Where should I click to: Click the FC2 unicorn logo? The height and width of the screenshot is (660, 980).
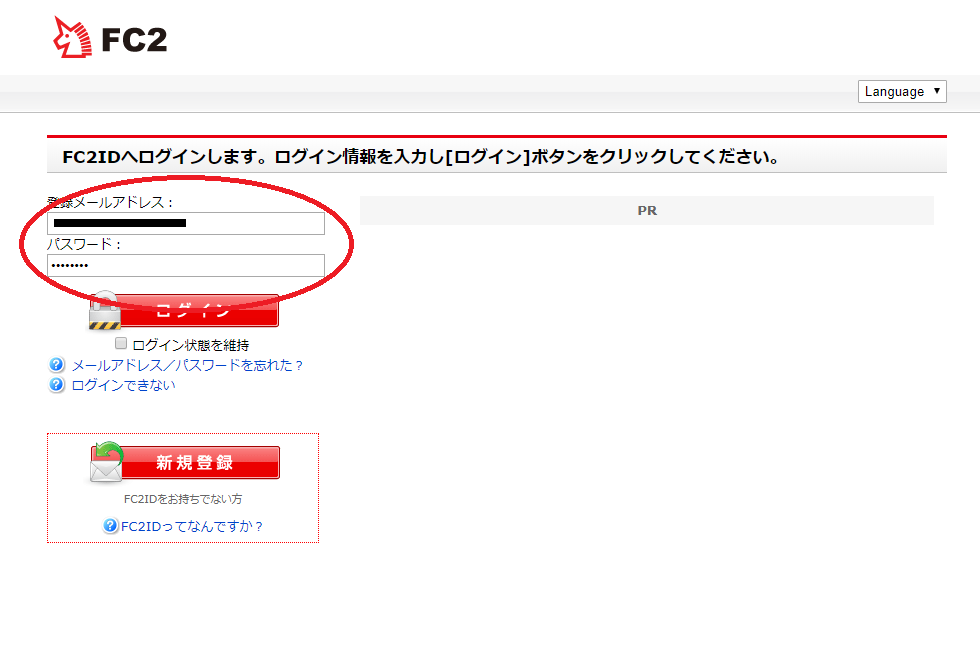tap(111, 38)
